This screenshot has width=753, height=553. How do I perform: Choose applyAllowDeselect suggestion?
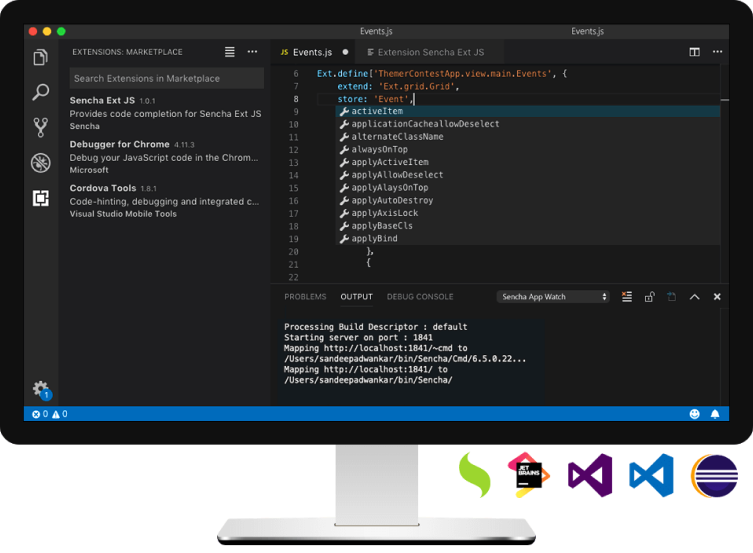tap(527, 175)
